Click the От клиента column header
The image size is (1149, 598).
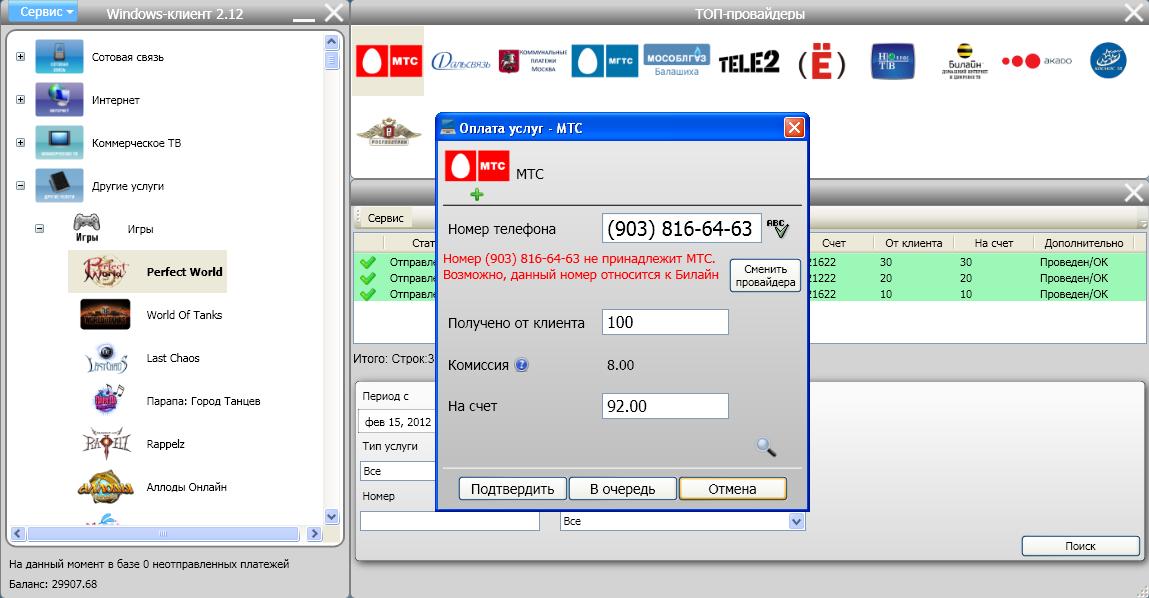tap(913, 243)
